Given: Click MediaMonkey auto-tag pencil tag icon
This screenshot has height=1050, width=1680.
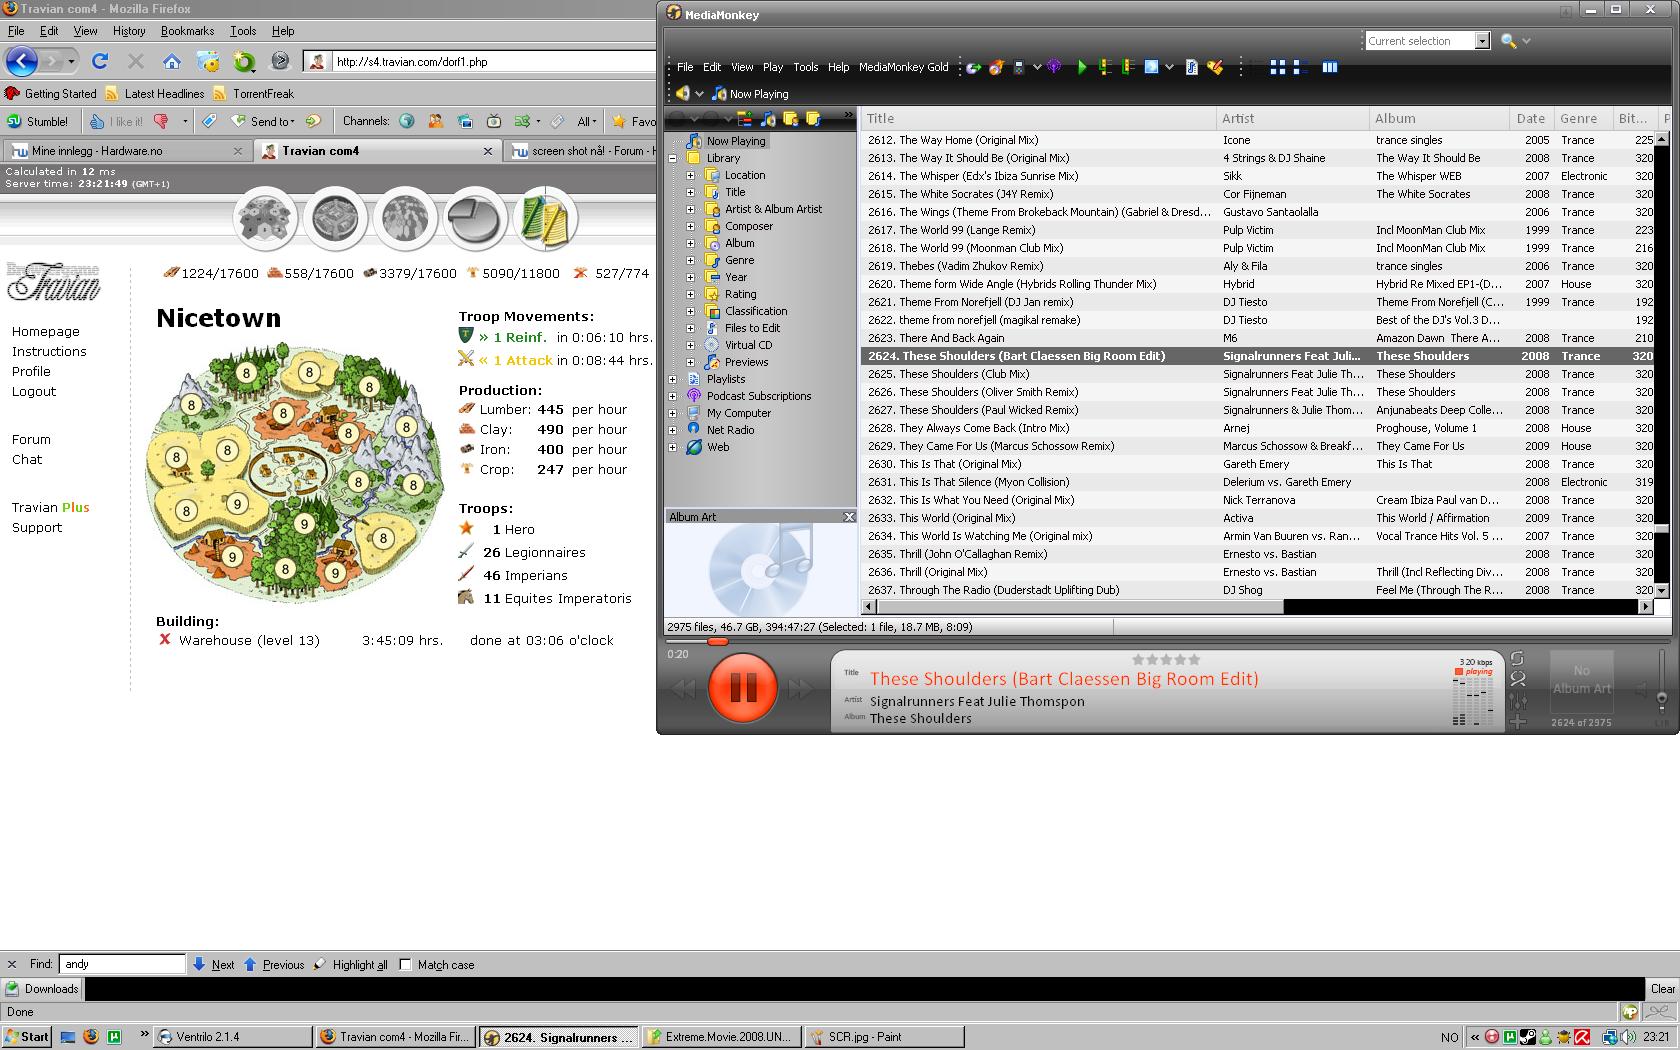Looking at the screenshot, I should click(x=1215, y=67).
